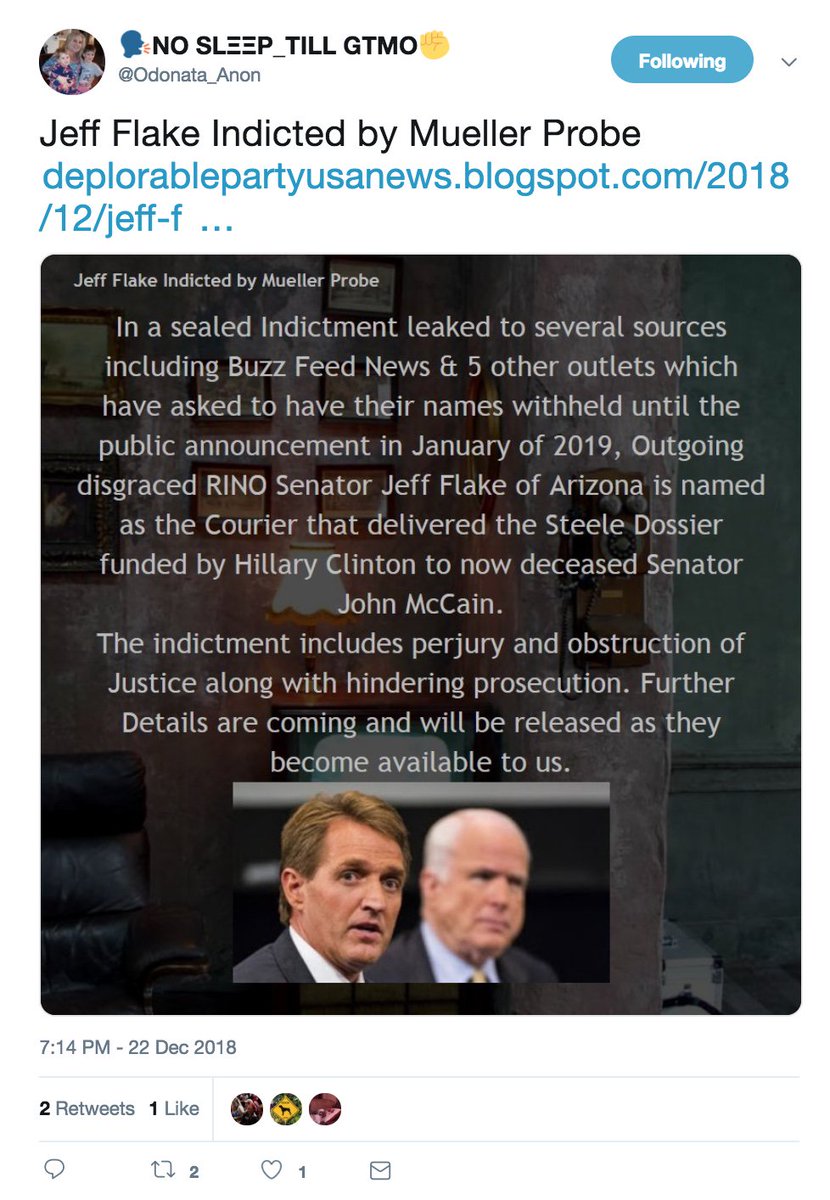Open the 7:14 PM - 22 Dec 2018 timestamp
The height and width of the screenshot is (1200, 830).
[x=138, y=1048]
